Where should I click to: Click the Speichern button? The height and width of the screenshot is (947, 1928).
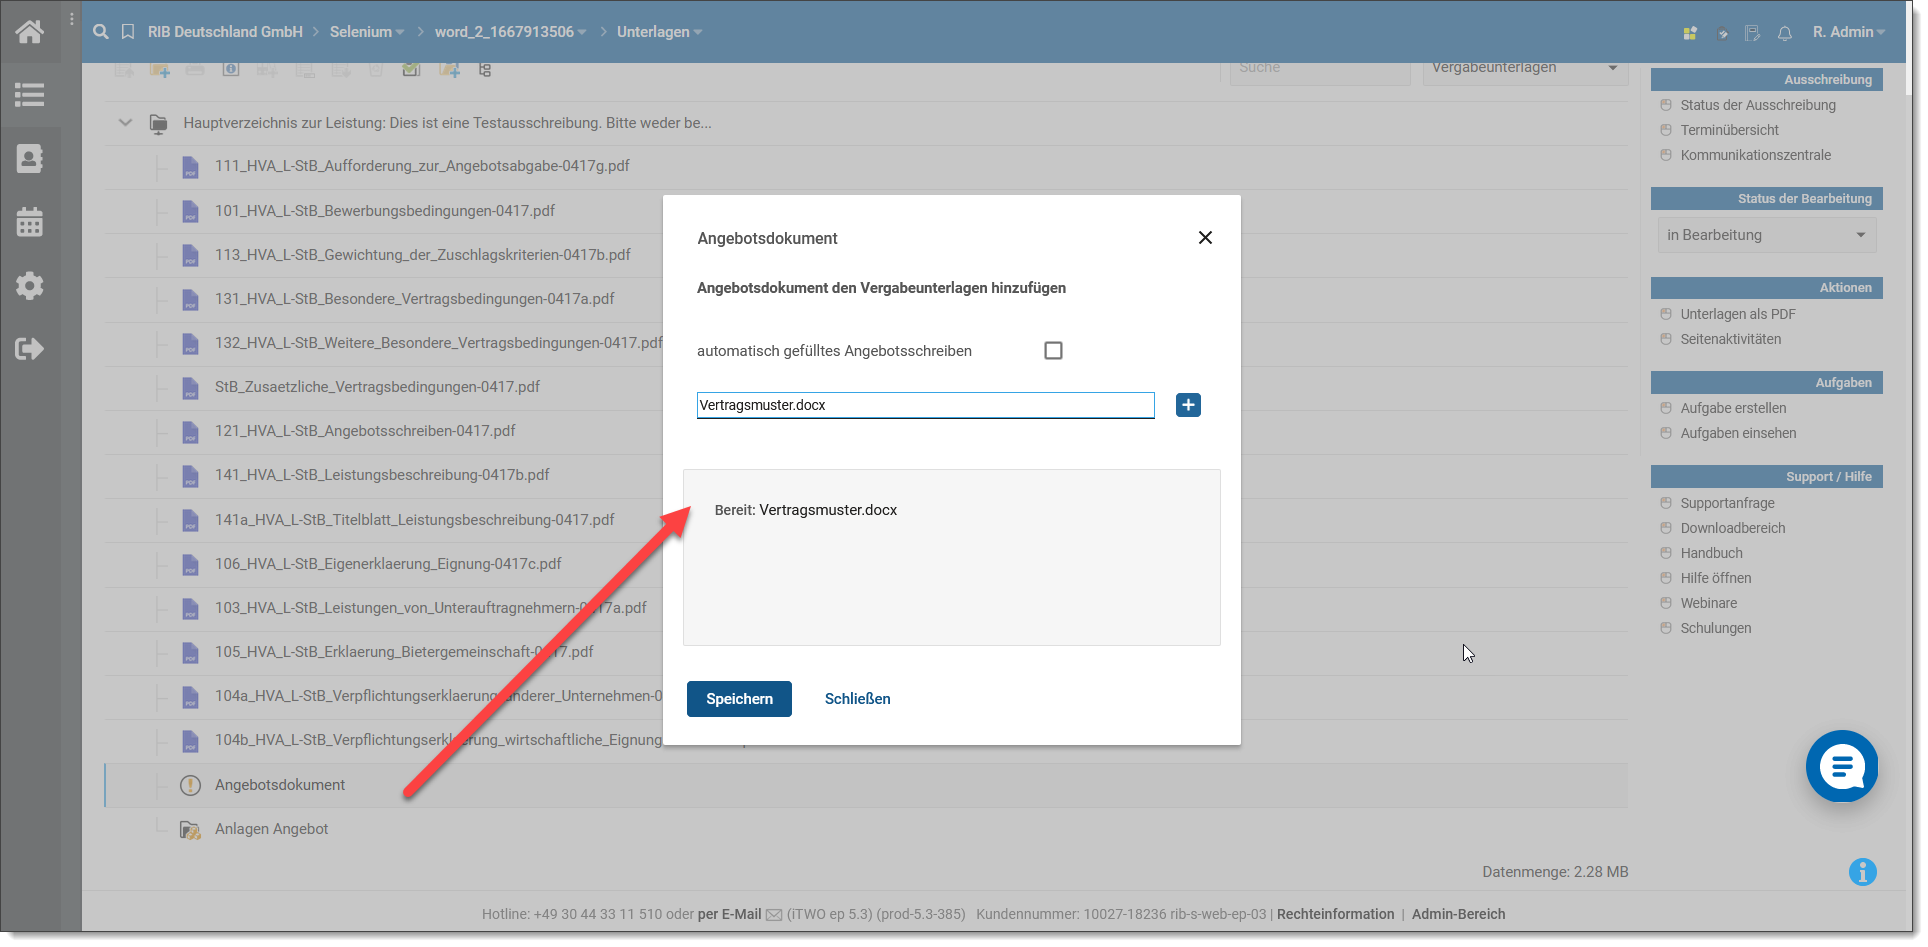tap(739, 699)
